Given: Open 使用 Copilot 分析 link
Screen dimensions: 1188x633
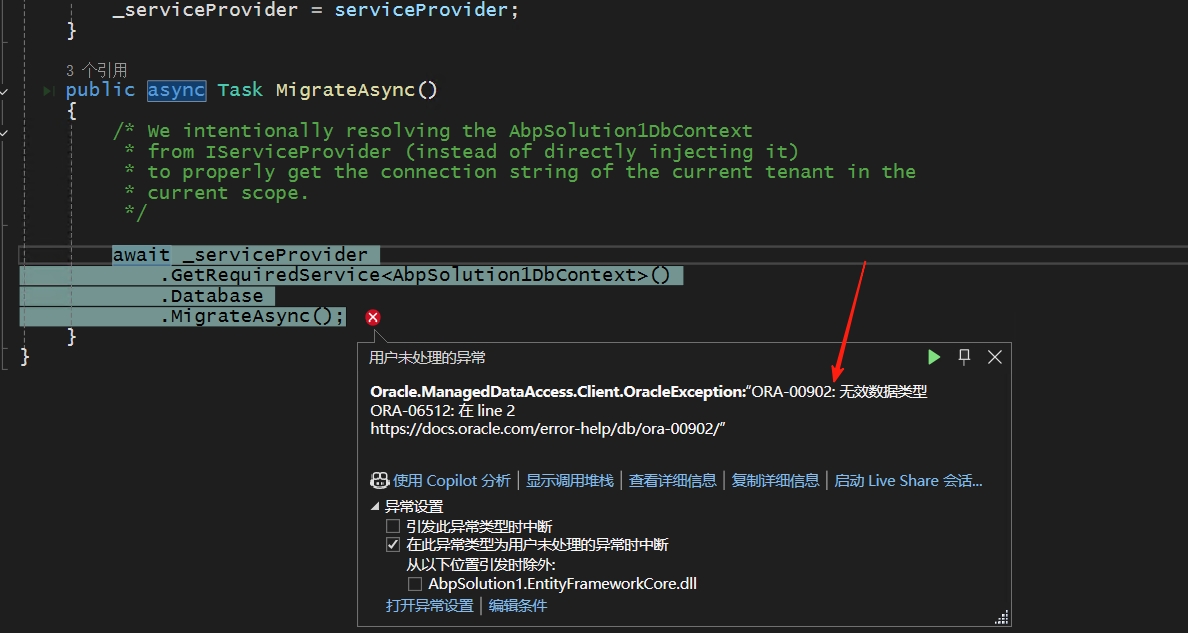Looking at the screenshot, I should [x=452, y=481].
